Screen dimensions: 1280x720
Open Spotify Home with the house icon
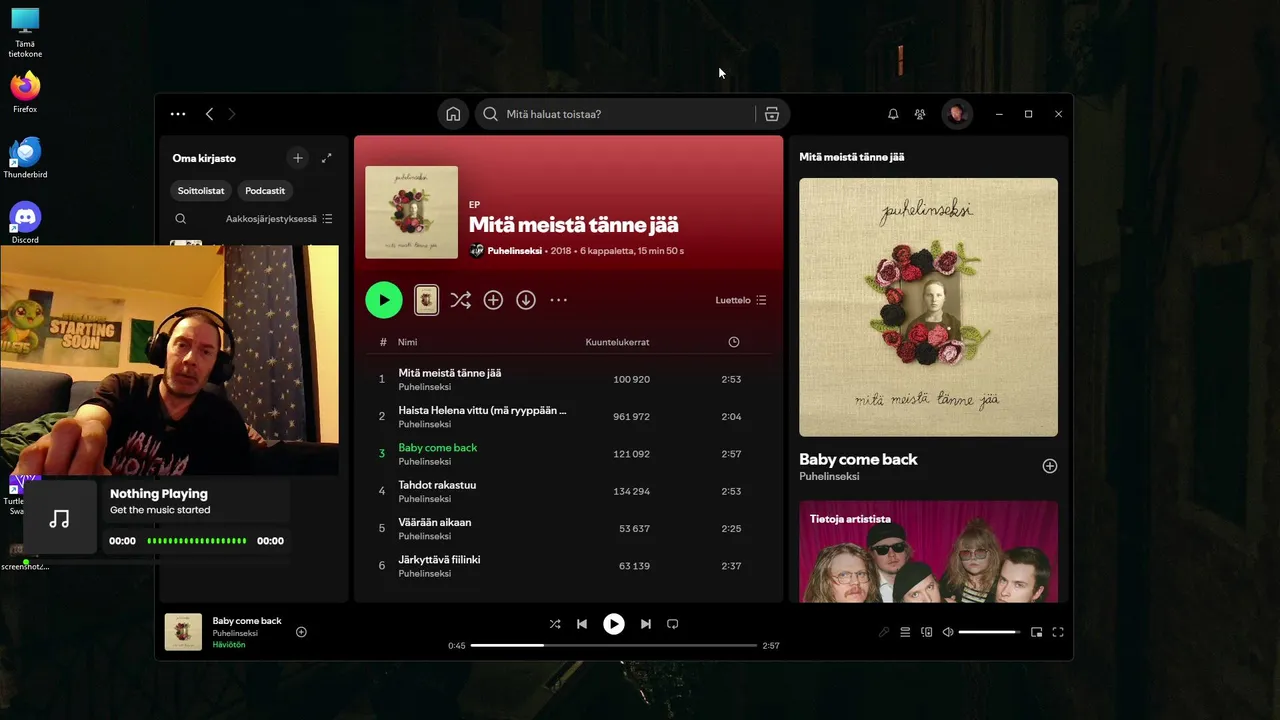point(453,114)
